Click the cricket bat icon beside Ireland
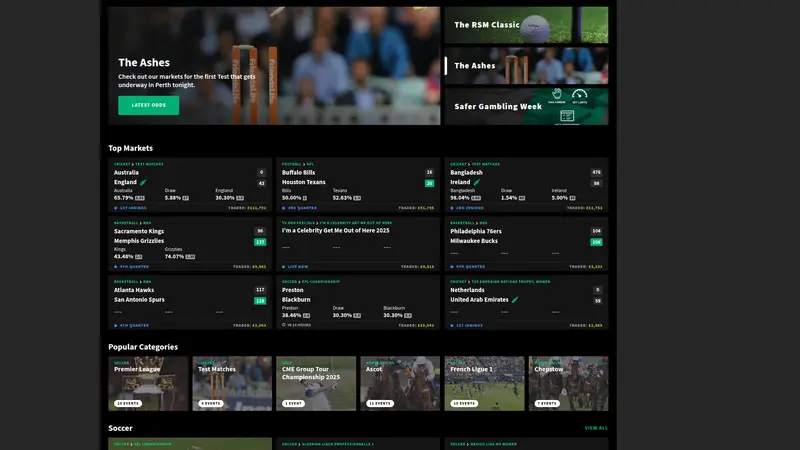The width and height of the screenshot is (800, 450). click(x=478, y=183)
